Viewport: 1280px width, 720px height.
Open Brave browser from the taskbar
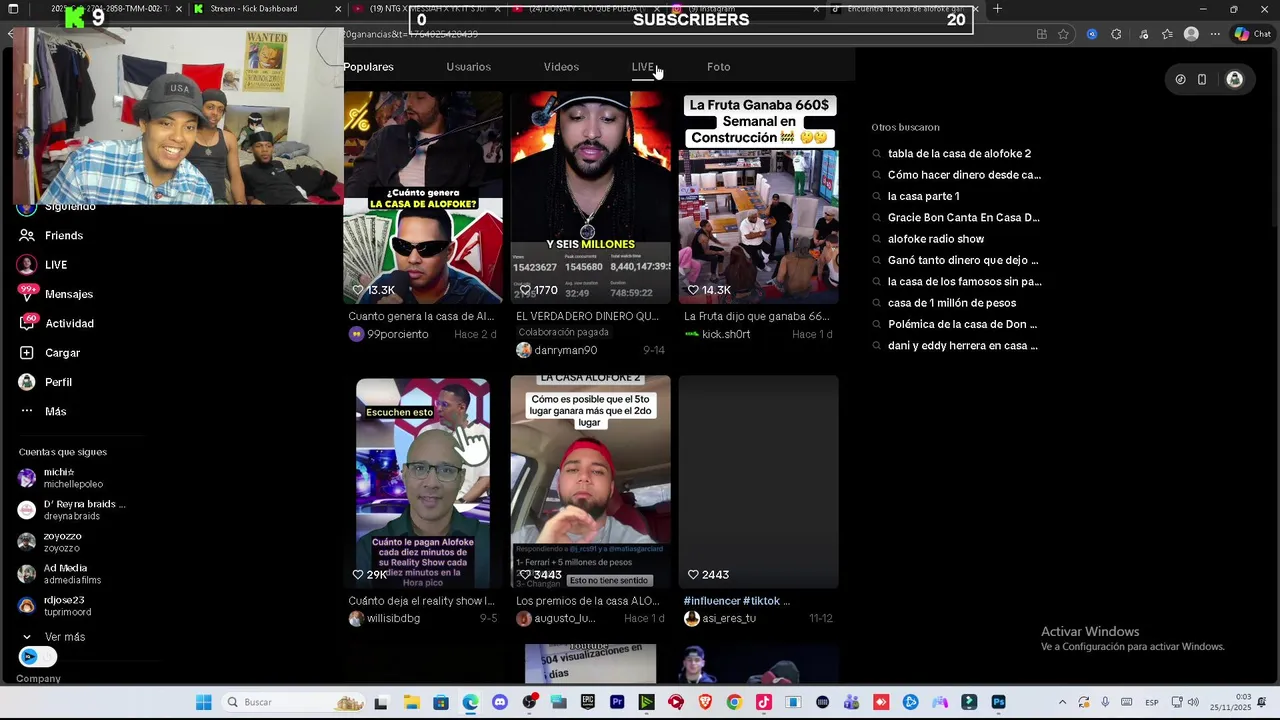[x=705, y=702]
